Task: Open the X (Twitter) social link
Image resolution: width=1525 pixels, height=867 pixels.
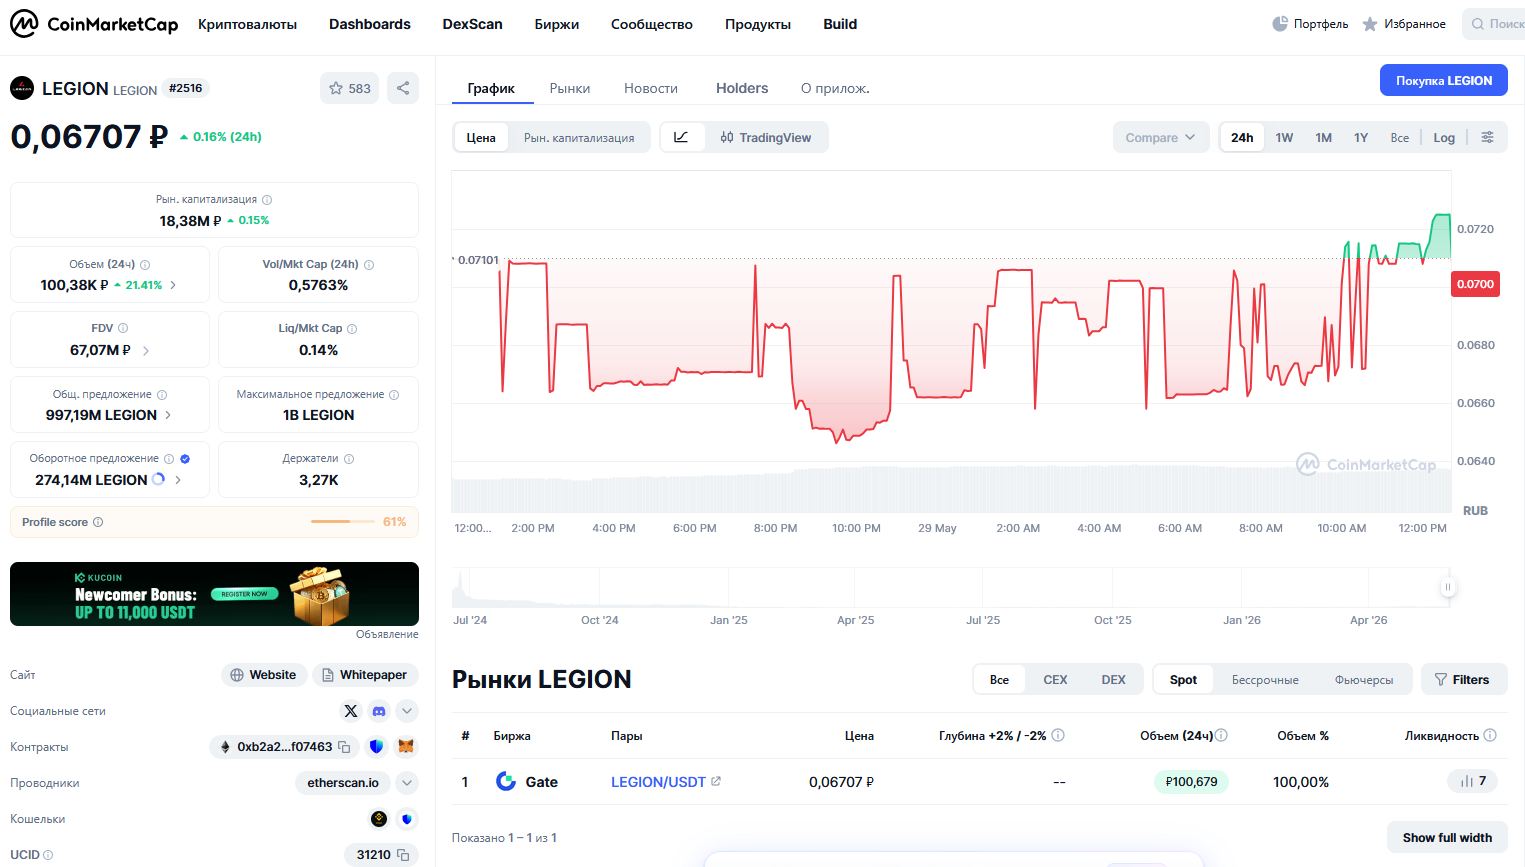Action: (351, 711)
